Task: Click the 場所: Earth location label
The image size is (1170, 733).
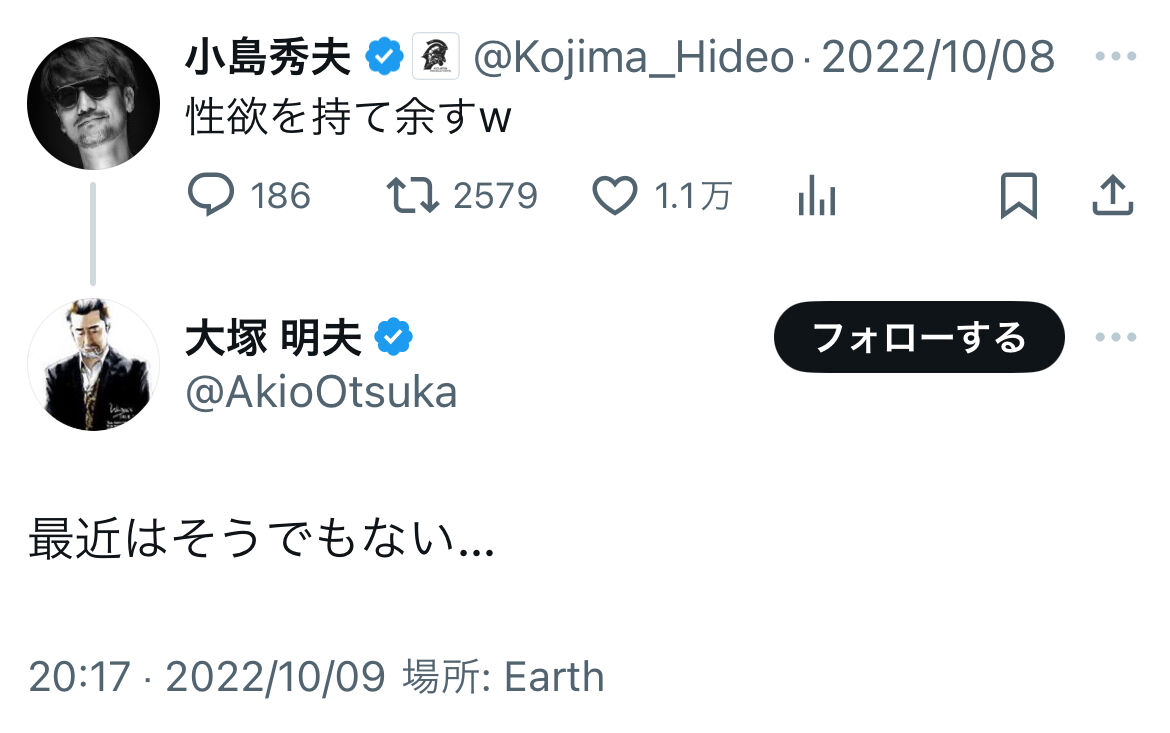Action: click(503, 677)
